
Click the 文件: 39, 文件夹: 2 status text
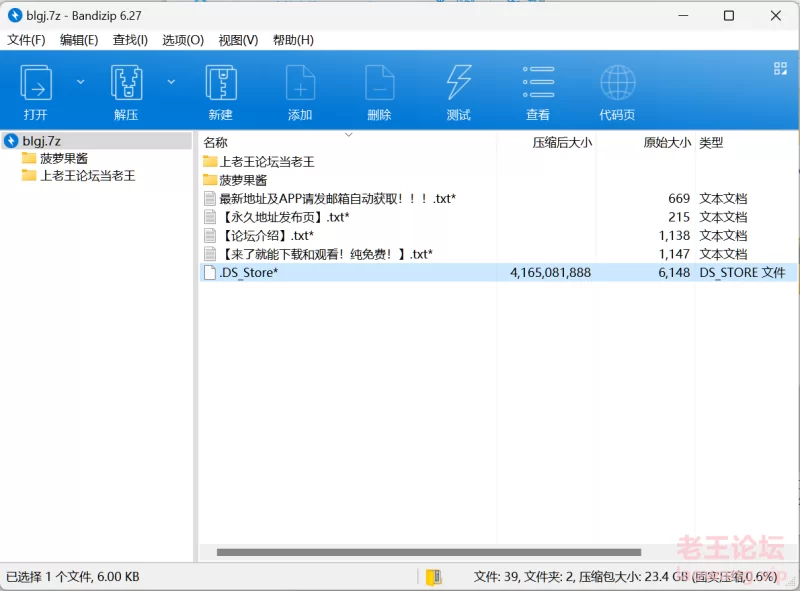(524, 577)
